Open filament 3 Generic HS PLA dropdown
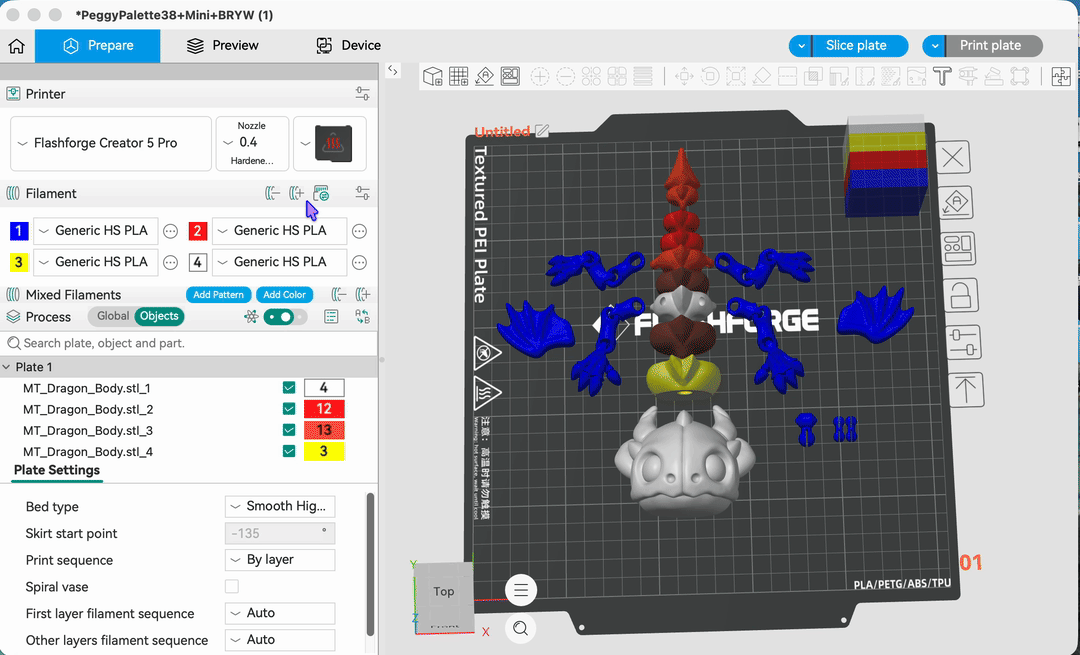 click(96, 262)
